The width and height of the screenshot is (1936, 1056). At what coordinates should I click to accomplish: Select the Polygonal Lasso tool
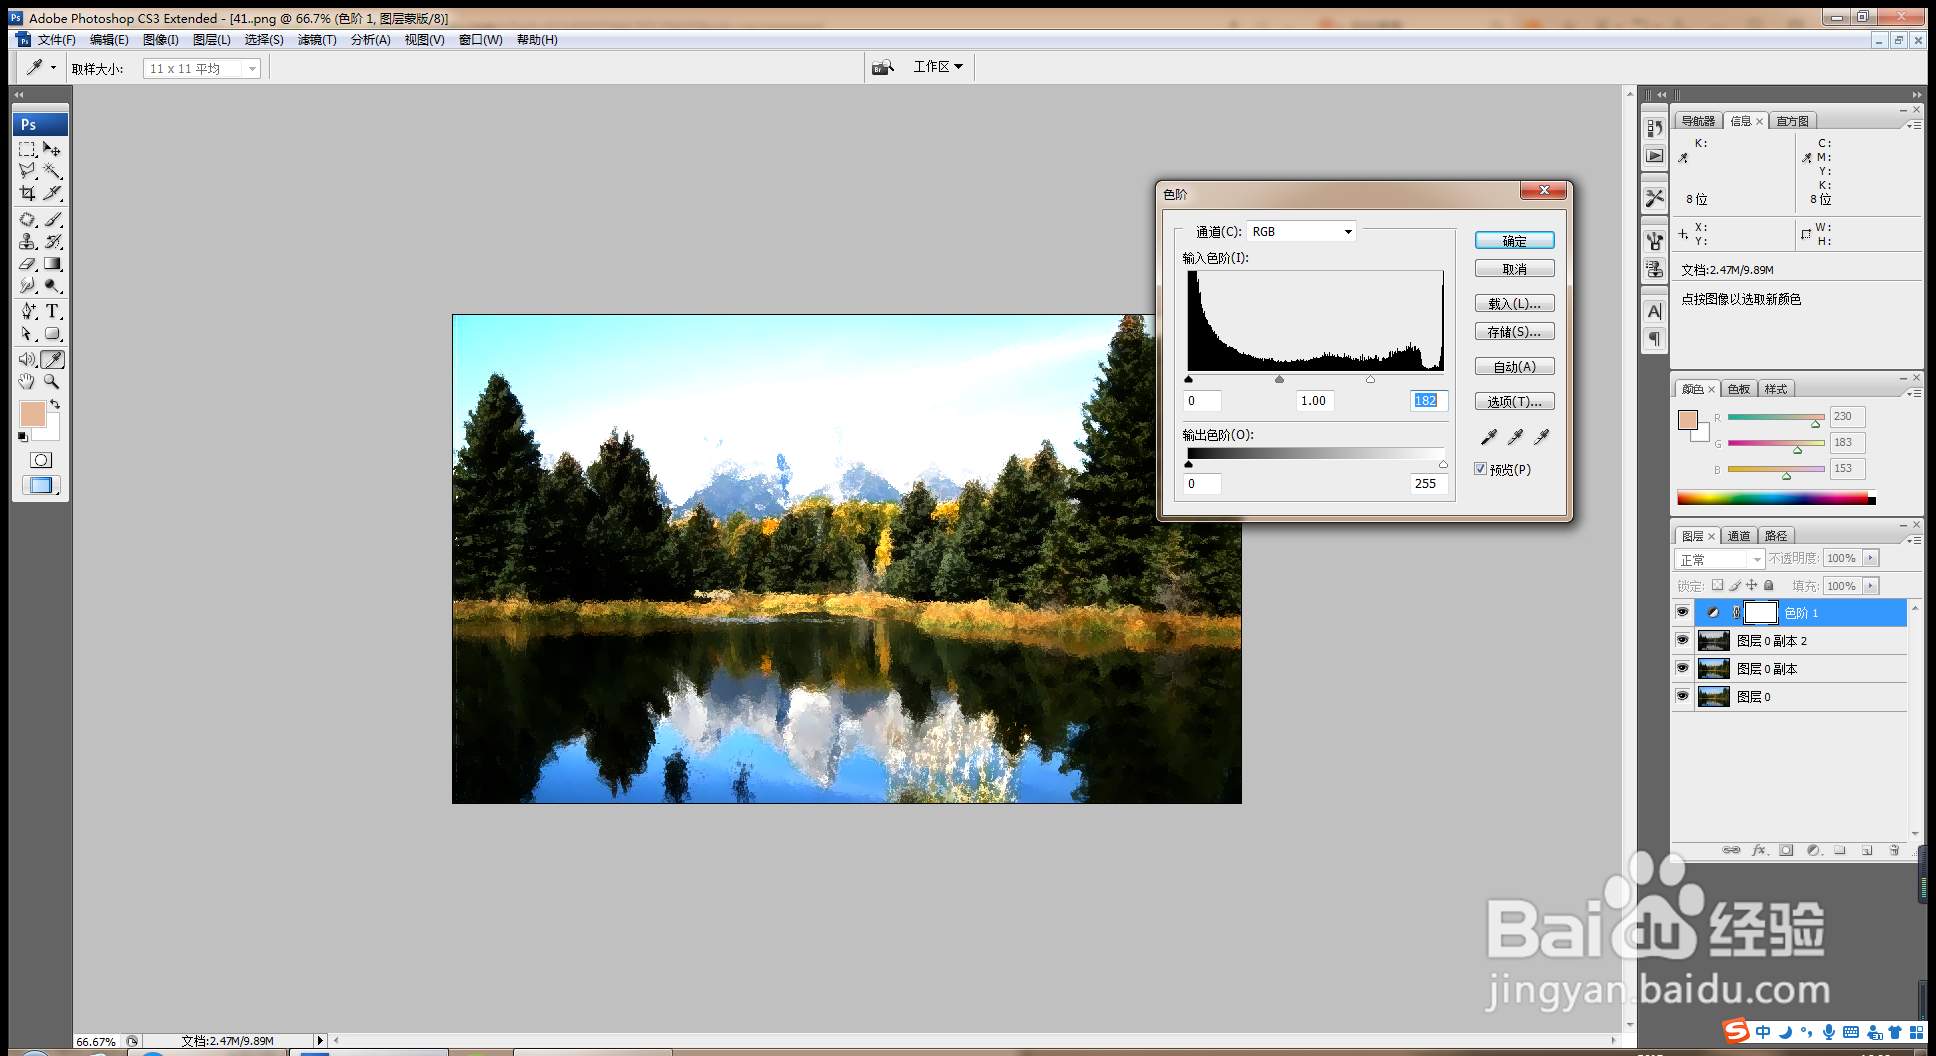[x=27, y=171]
